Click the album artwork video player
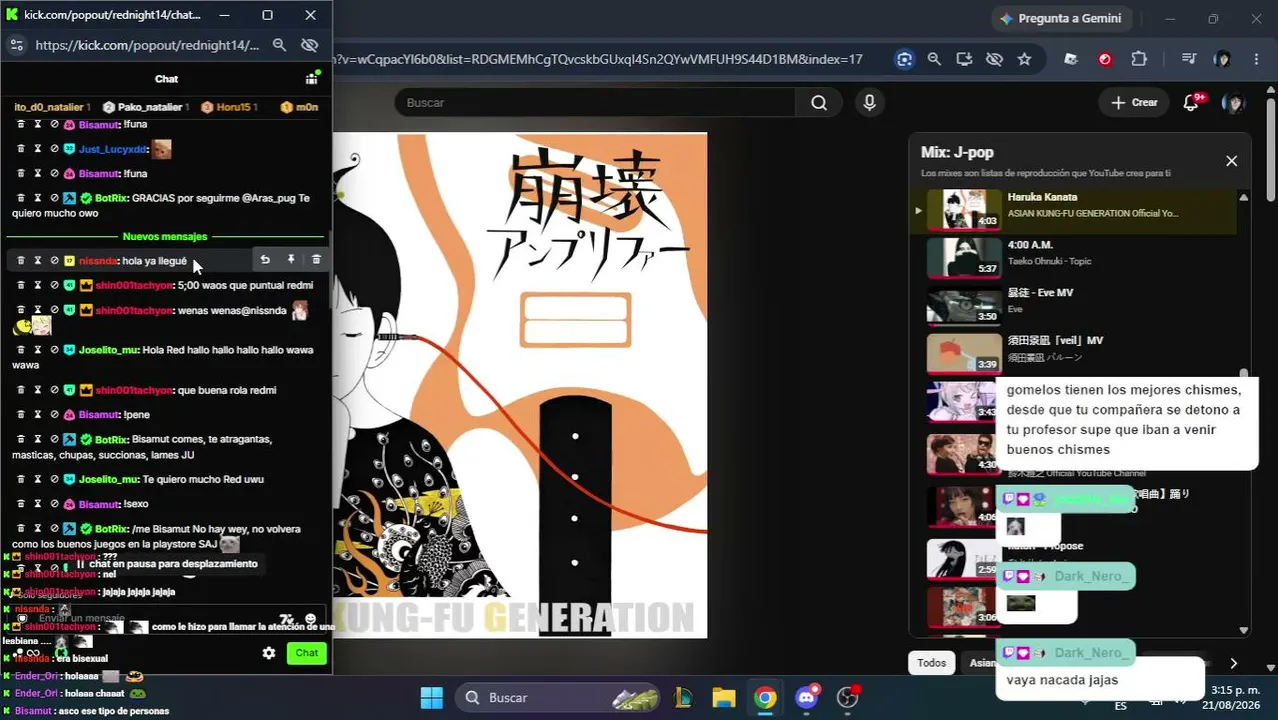1278x720 pixels. [x=520, y=385]
